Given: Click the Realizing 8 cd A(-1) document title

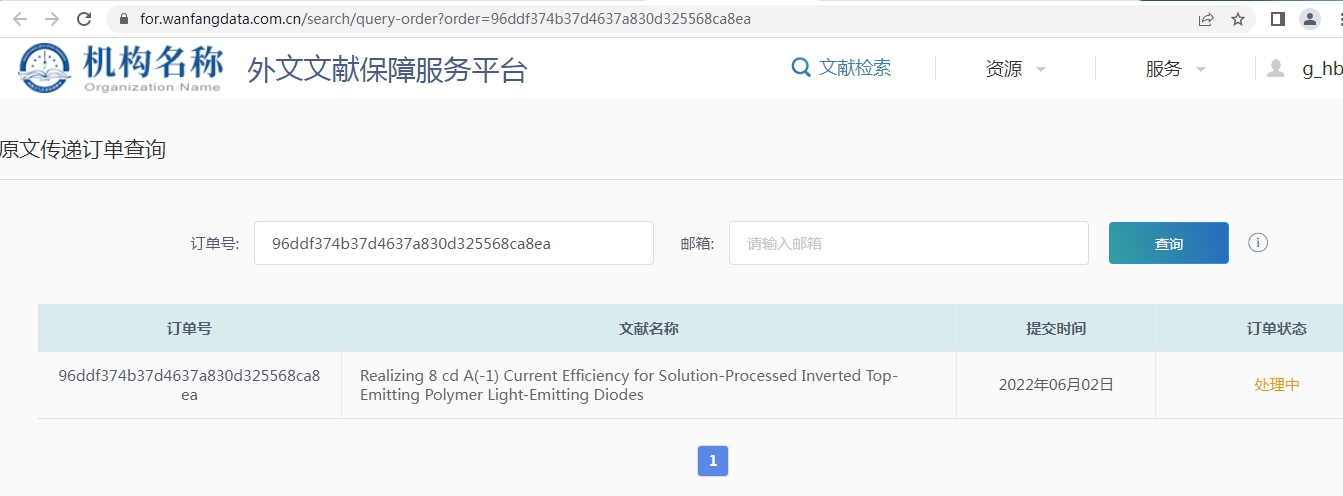Looking at the screenshot, I should pyautogui.click(x=629, y=385).
